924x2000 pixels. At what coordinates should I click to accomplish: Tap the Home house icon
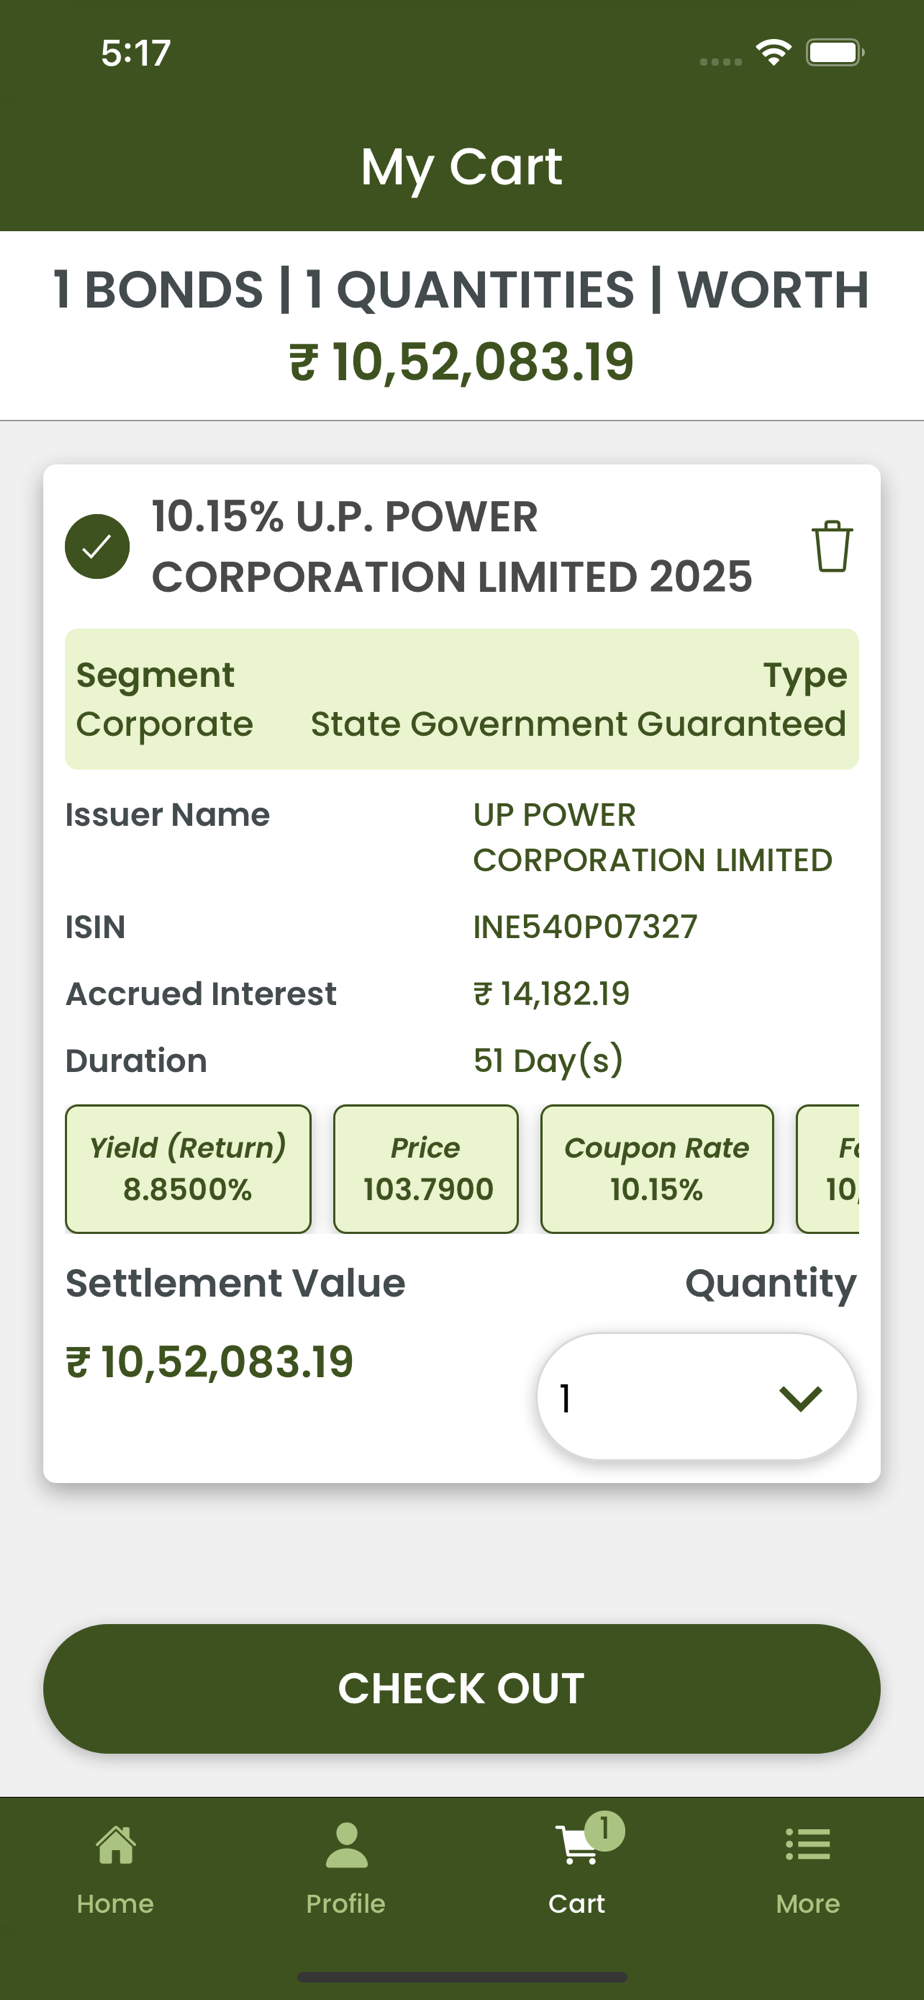115,1845
